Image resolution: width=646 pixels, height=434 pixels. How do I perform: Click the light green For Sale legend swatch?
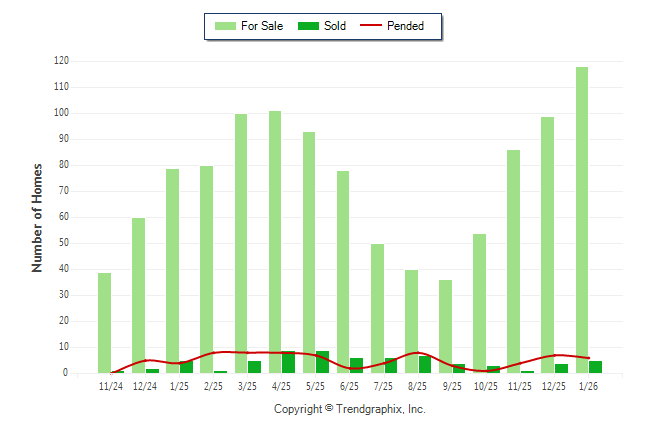click(x=224, y=26)
